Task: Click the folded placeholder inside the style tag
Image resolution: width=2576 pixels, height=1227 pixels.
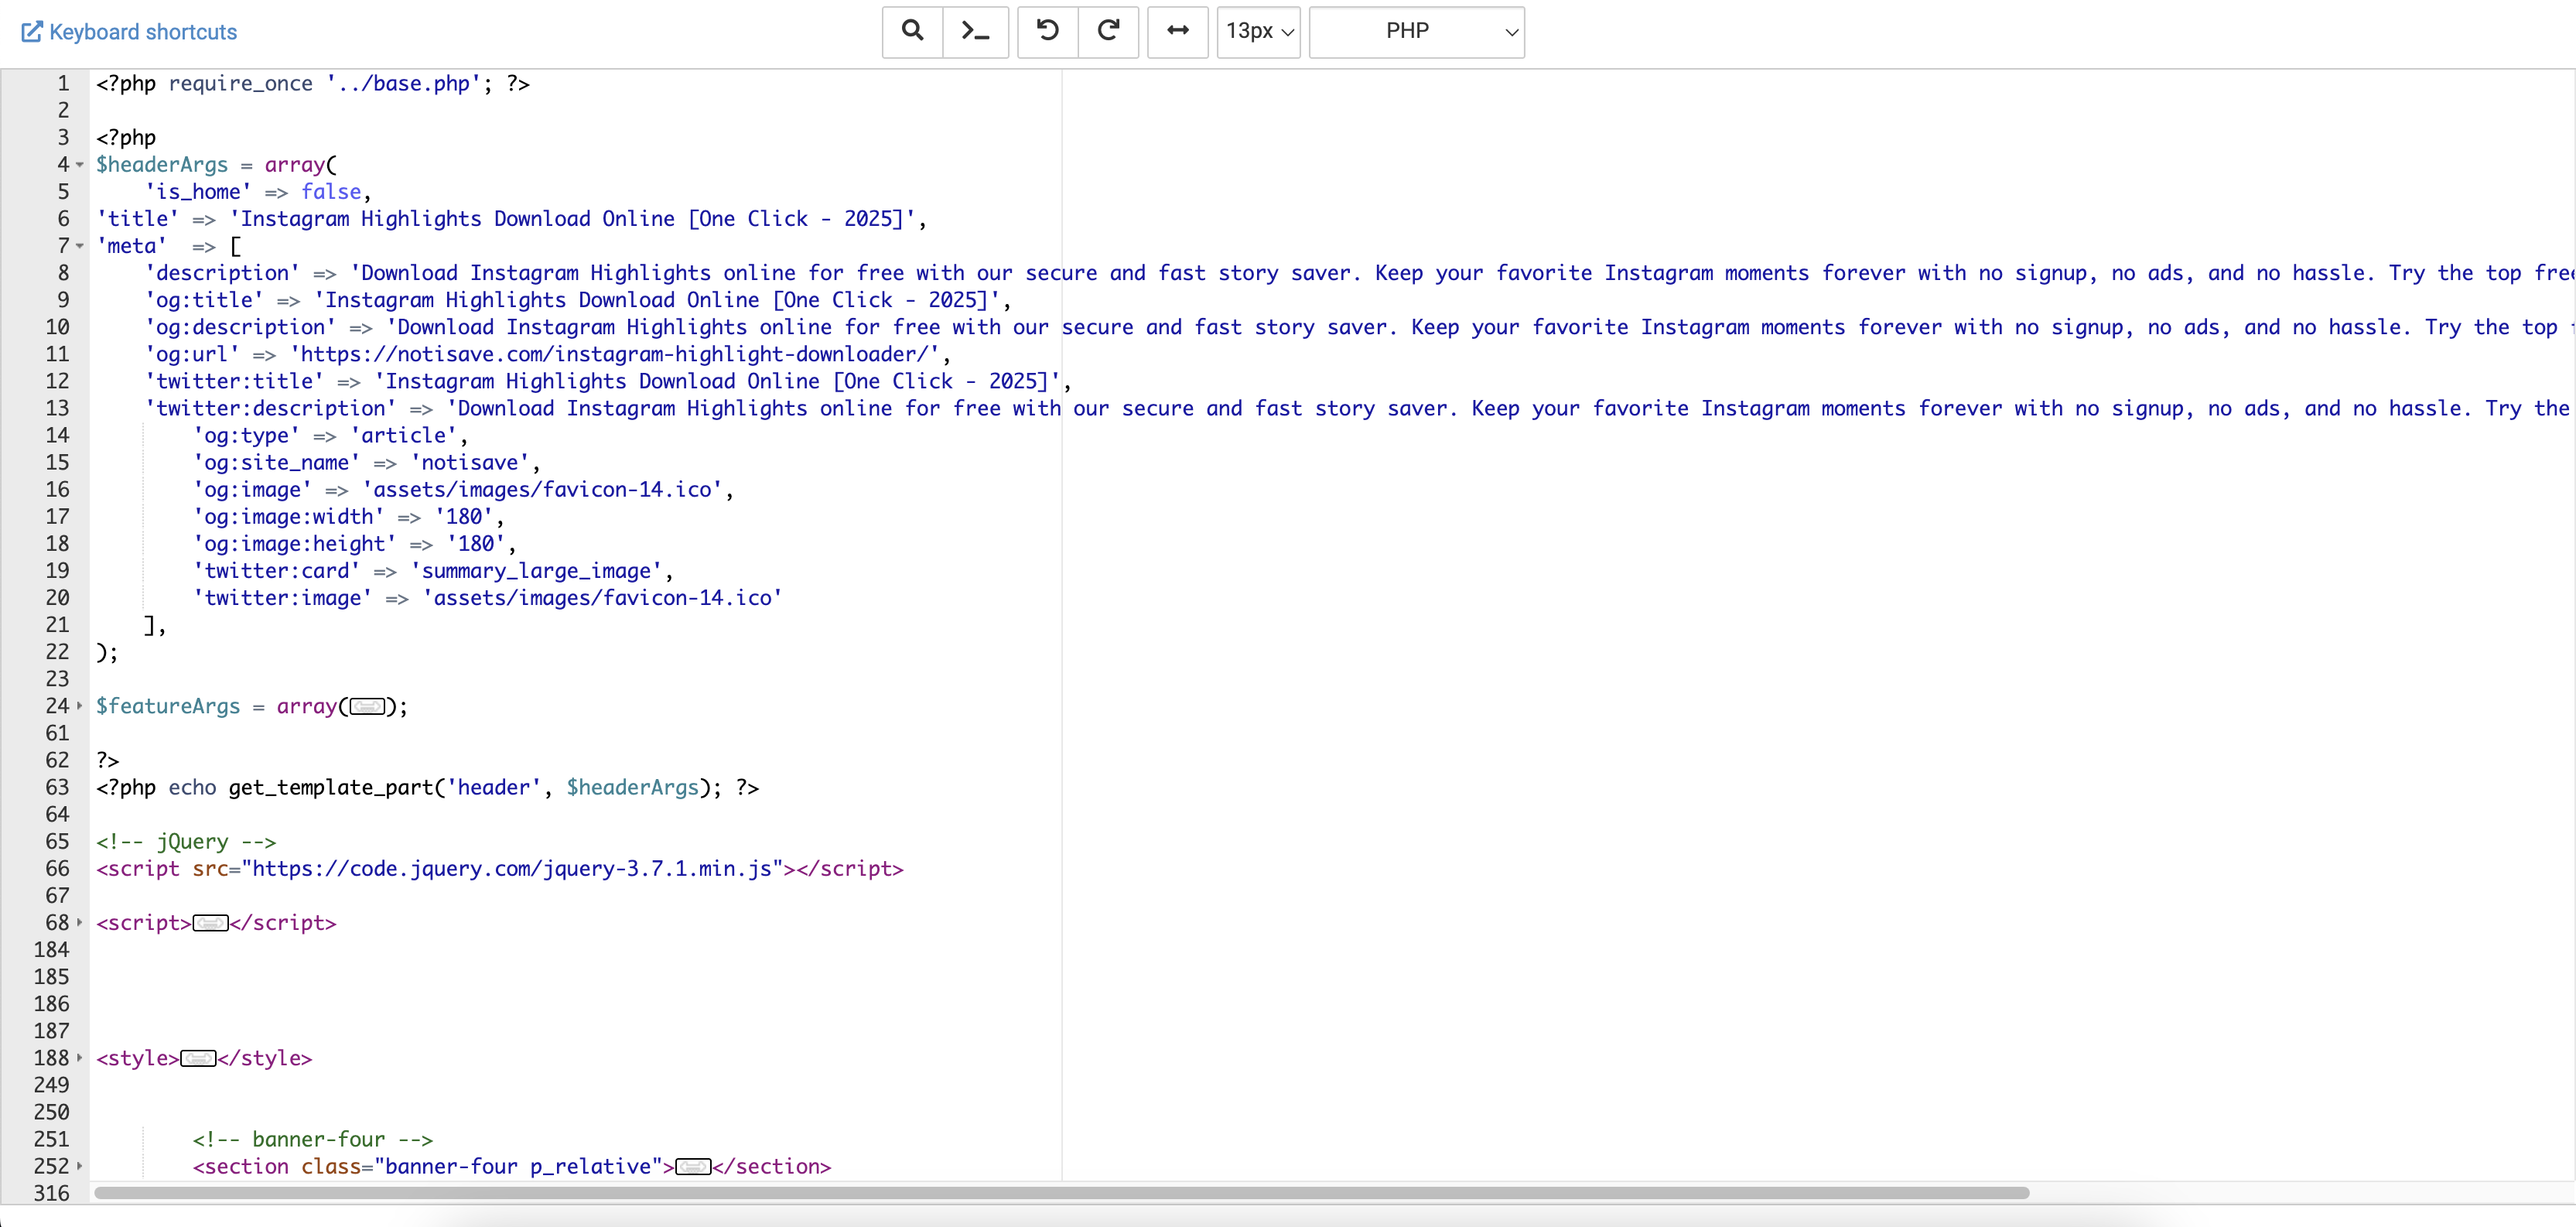Action: (x=198, y=1059)
